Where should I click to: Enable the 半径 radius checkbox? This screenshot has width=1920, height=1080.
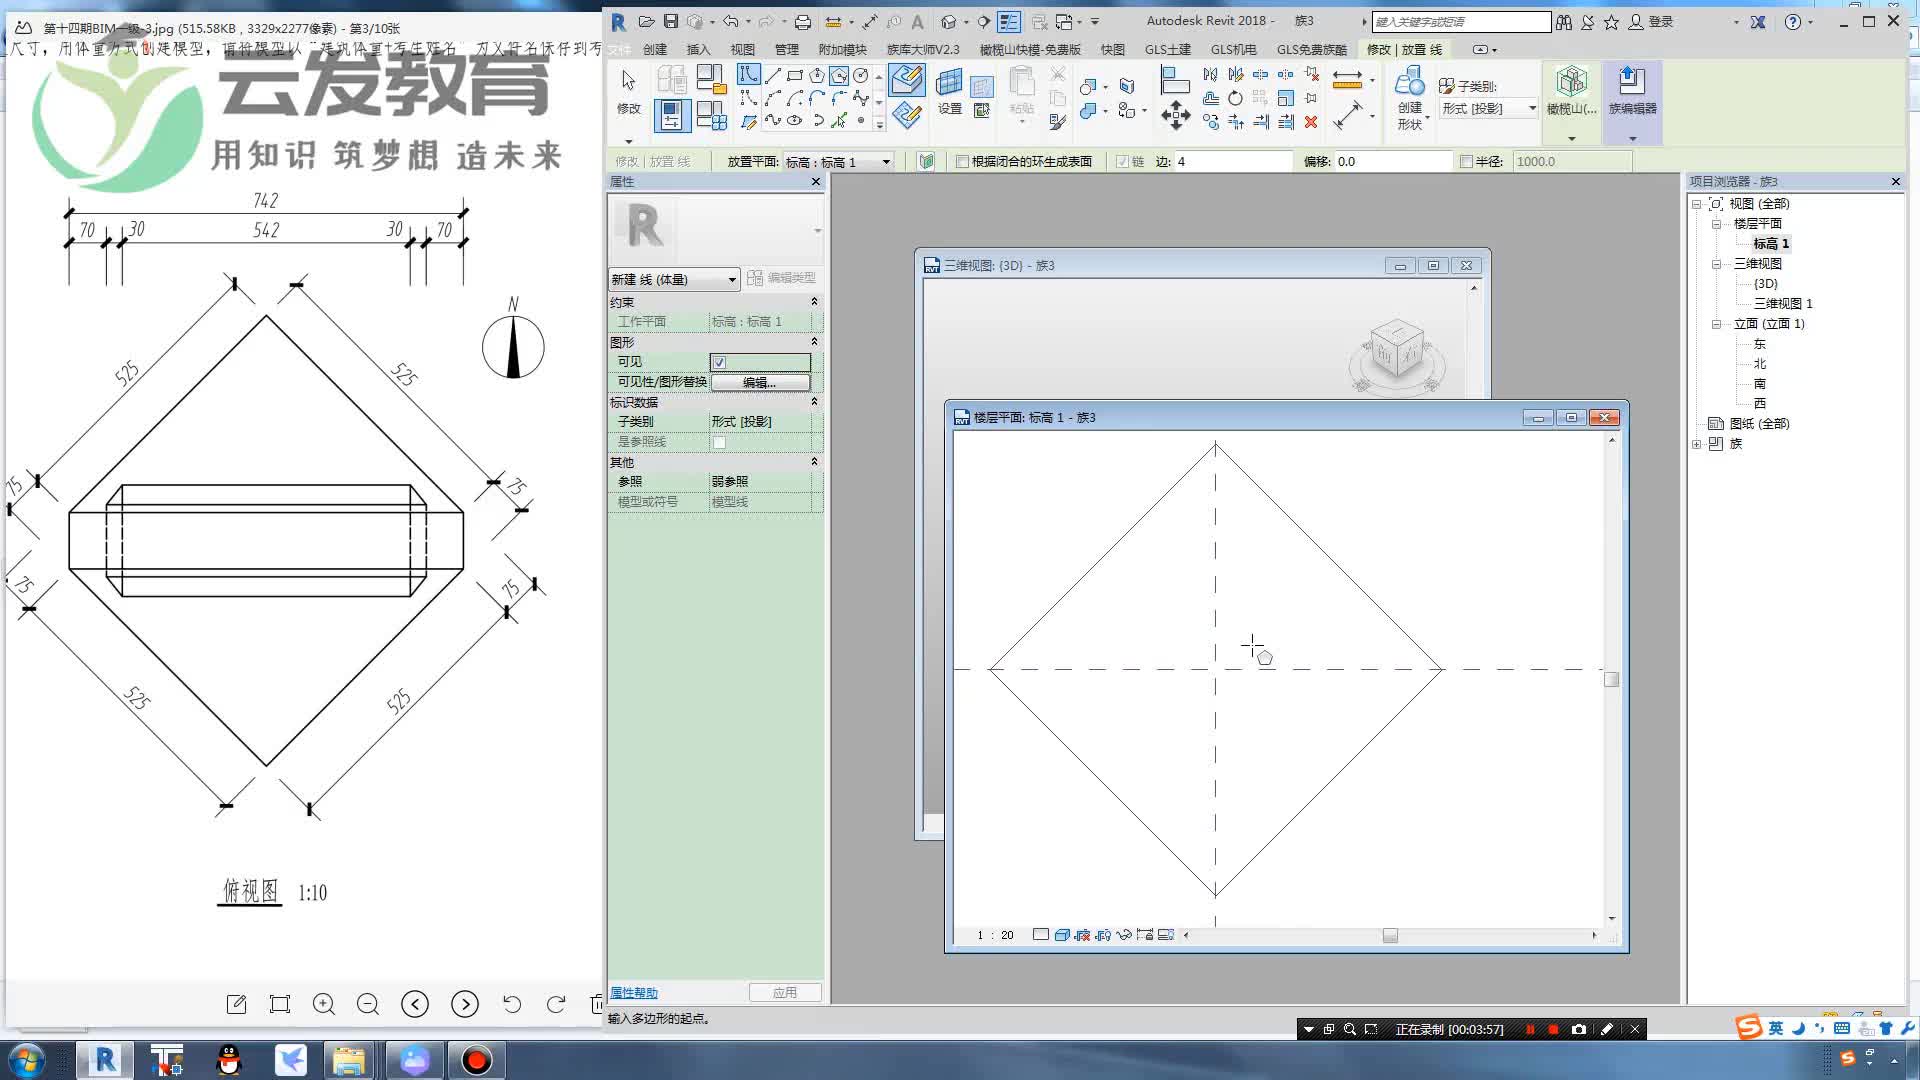click(1465, 161)
